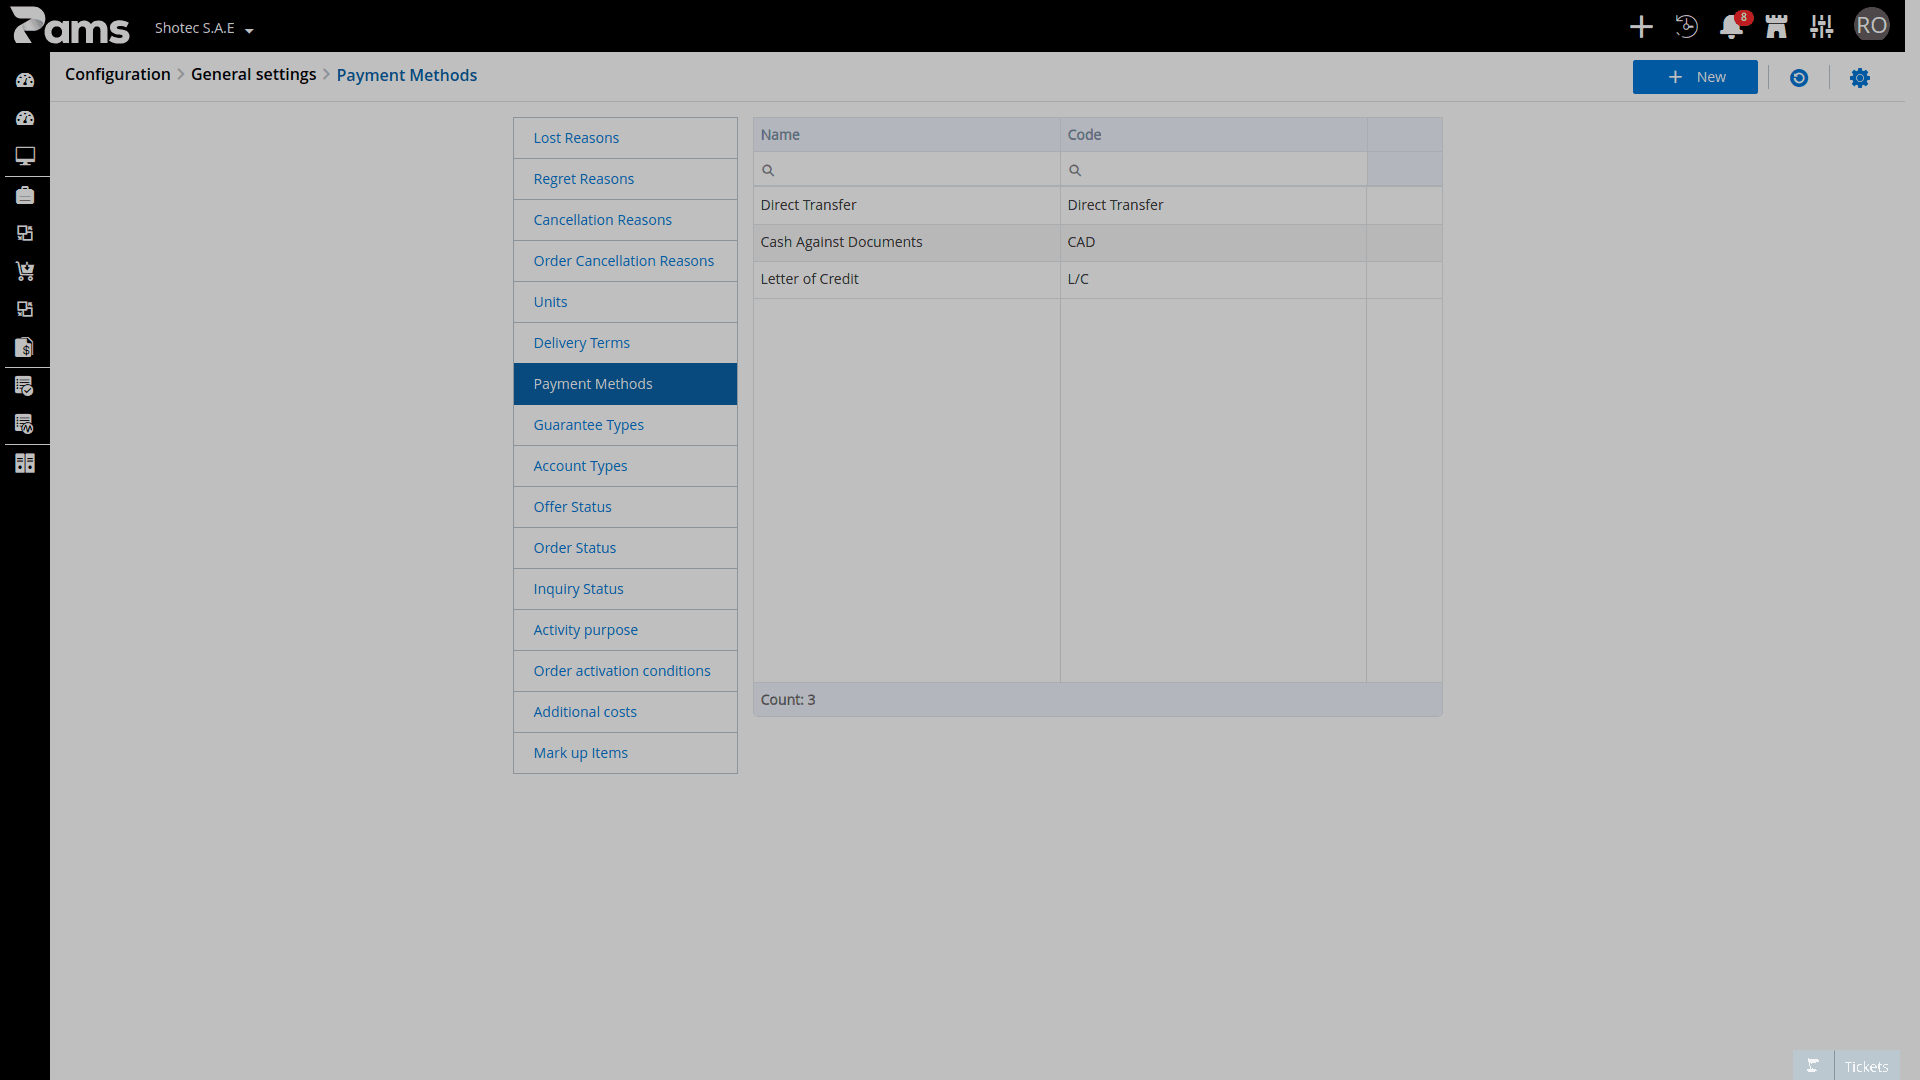Select the Letter of Credit row
The width and height of the screenshot is (1920, 1080).
pyautogui.click(x=1097, y=279)
